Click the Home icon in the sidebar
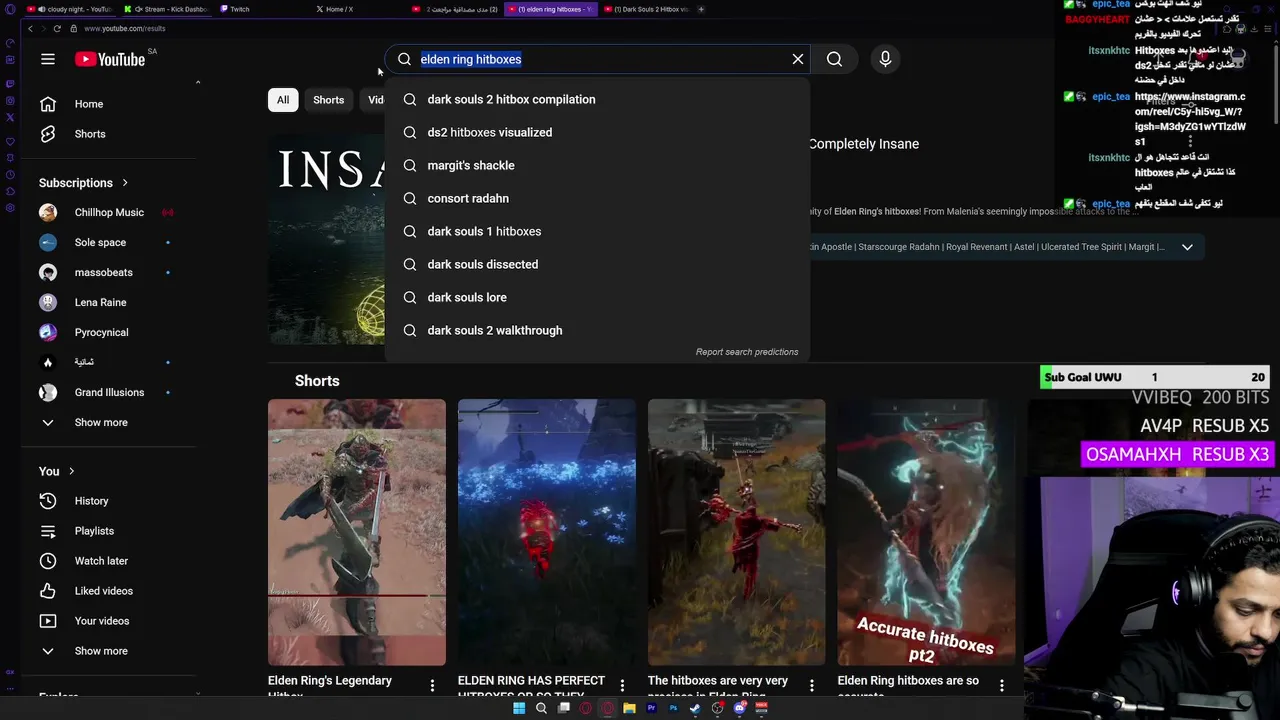Screen dimensions: 1280x720 (x=48, y=104)
